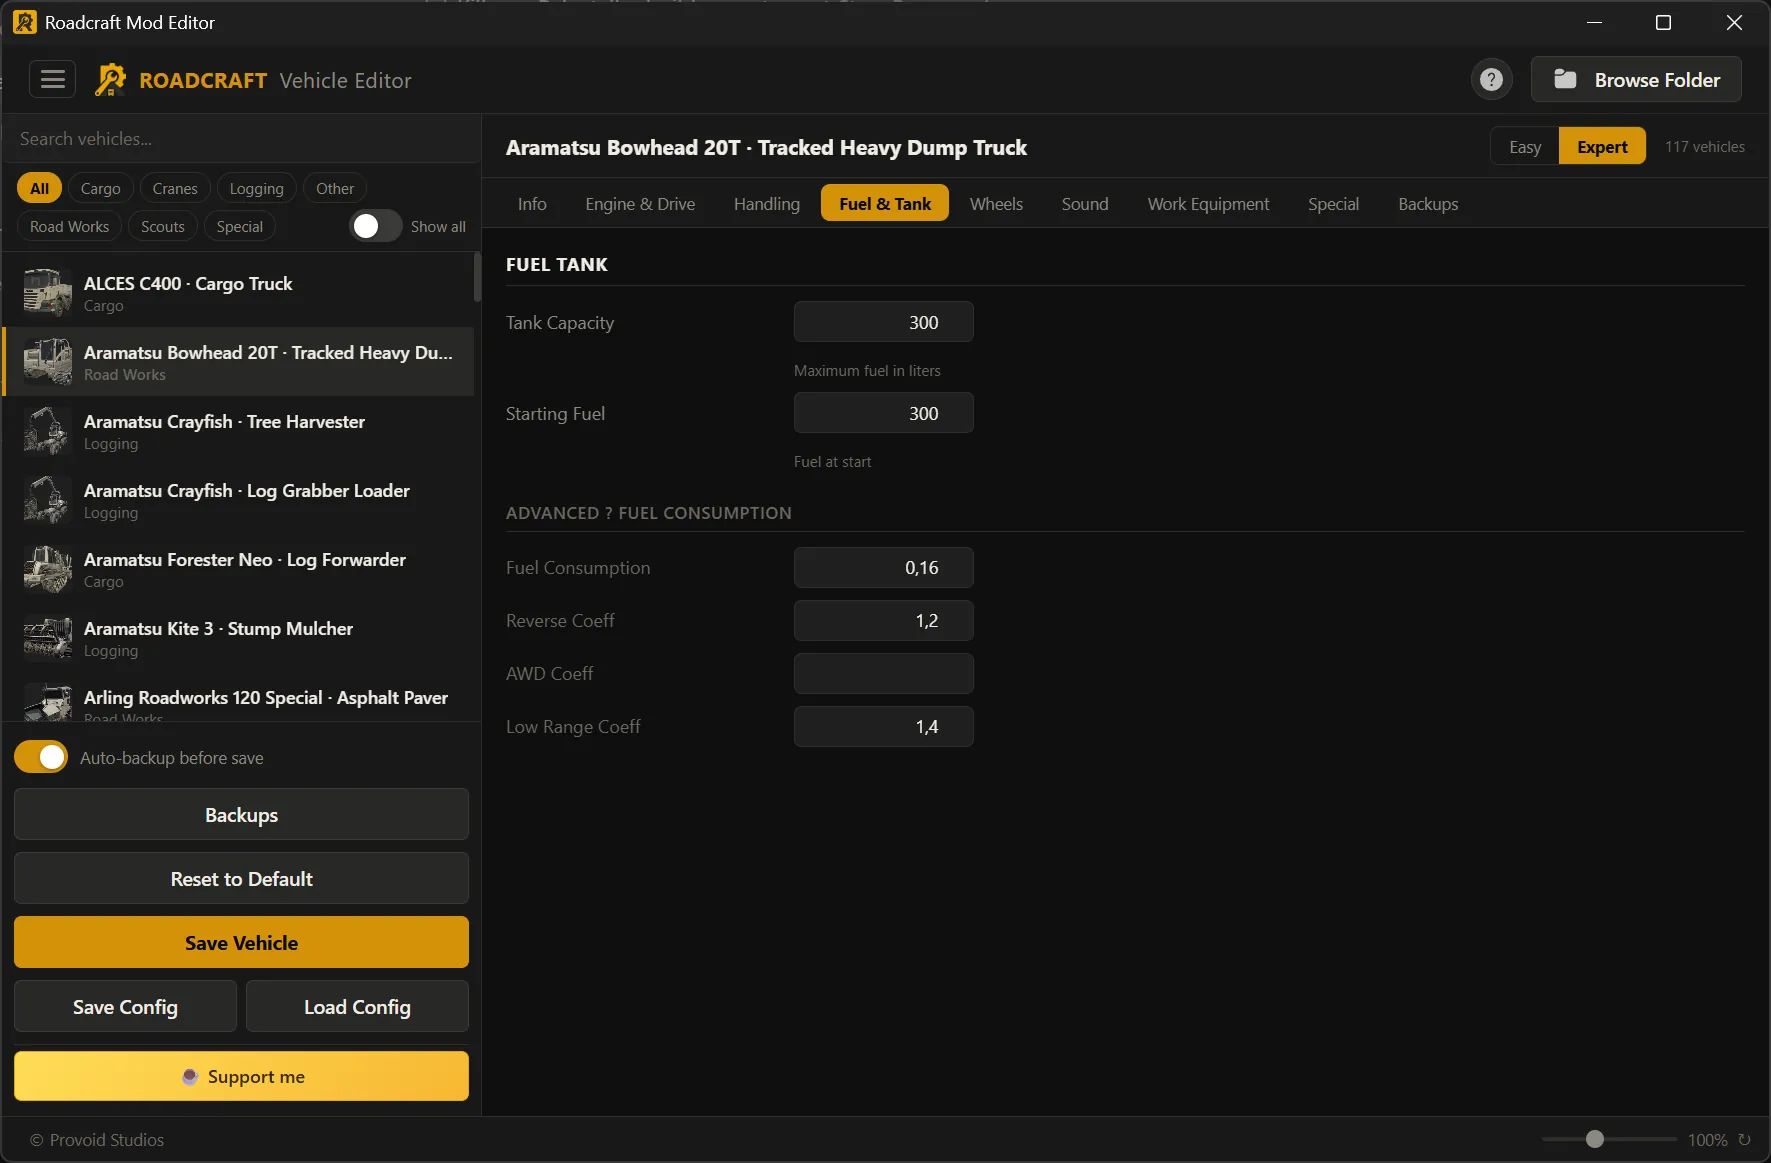This screenshot has width=1771, height=1163.
Task: Open the hamburger menu
Action: 52,79
